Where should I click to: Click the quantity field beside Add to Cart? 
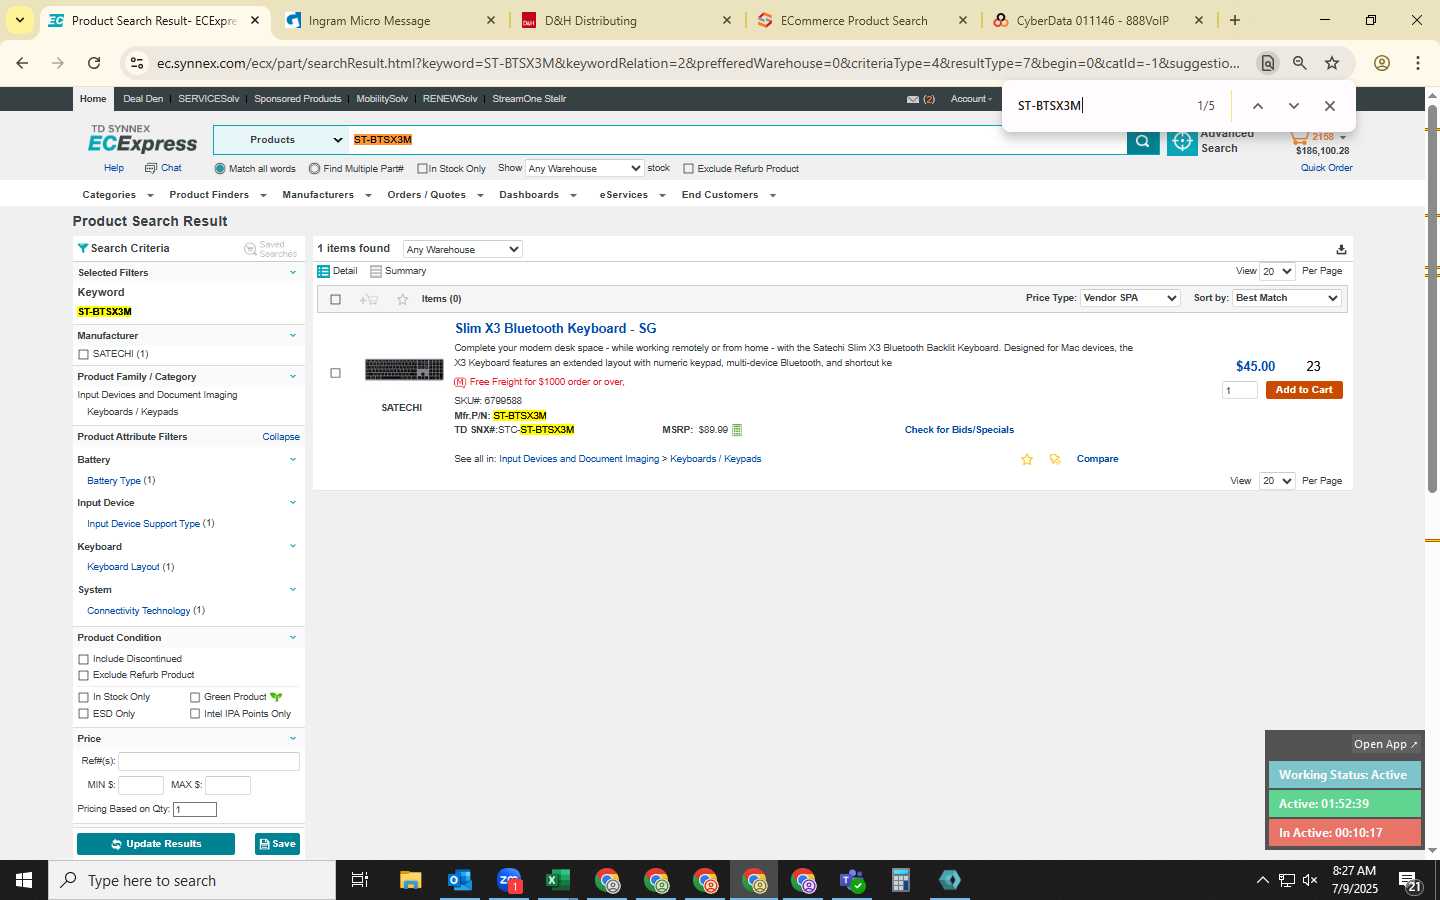[x=1240, y=391]
